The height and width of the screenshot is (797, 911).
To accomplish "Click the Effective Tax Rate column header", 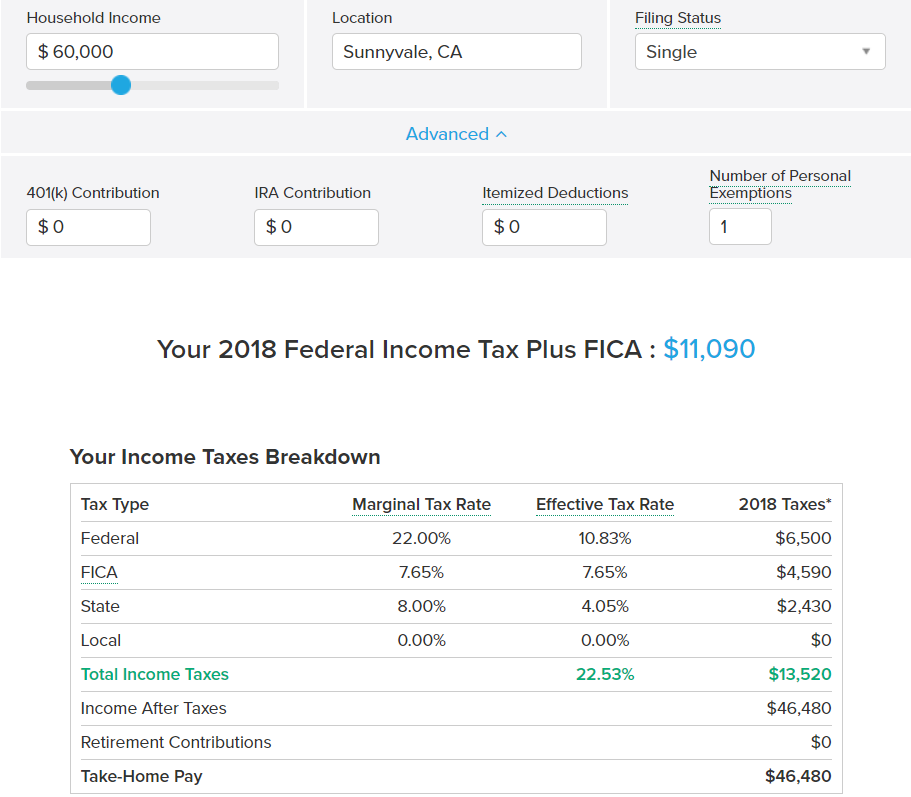I will [605, 504].
